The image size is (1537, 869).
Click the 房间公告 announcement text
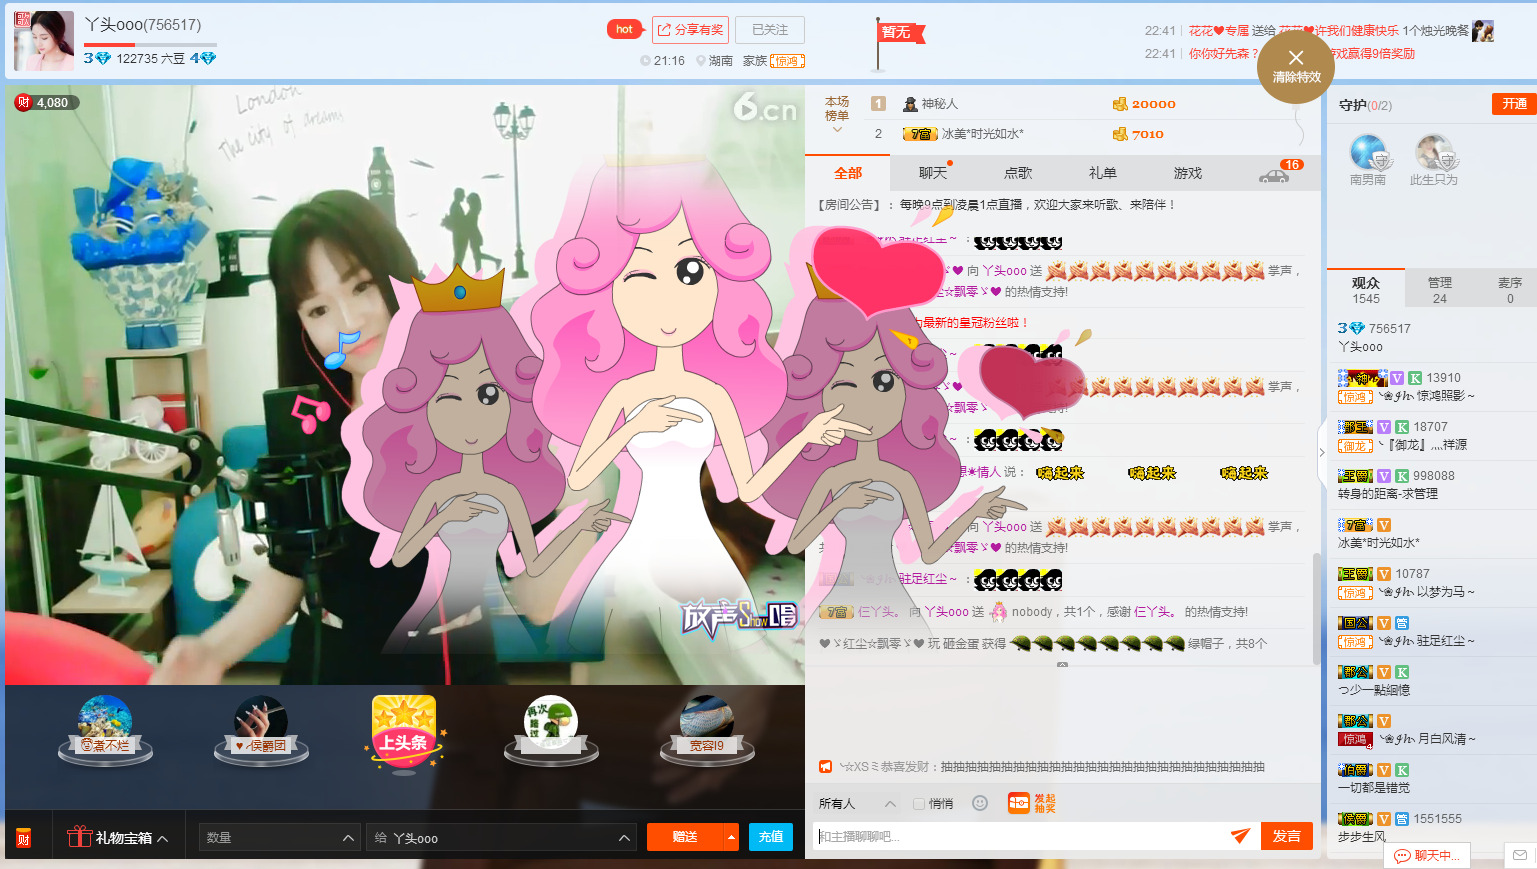[996, 205]
